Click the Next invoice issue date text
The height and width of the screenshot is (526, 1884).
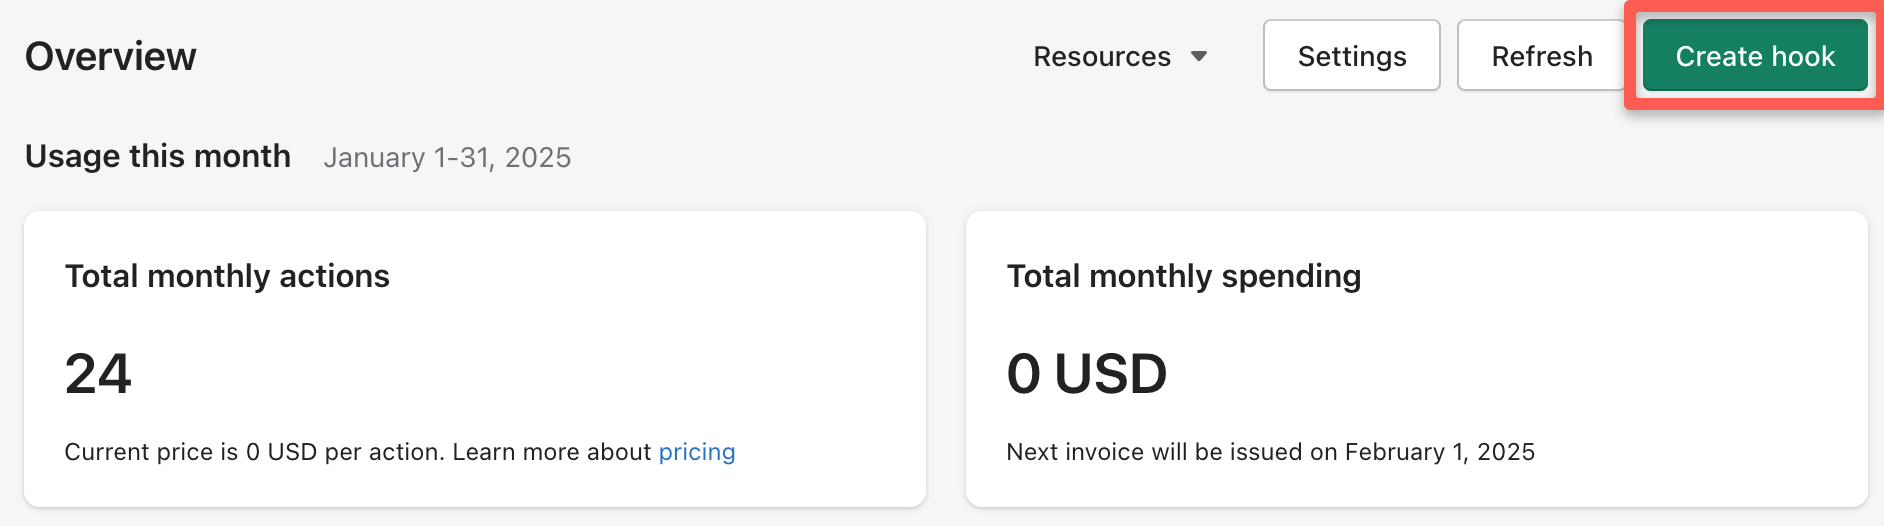[1271, 452]
